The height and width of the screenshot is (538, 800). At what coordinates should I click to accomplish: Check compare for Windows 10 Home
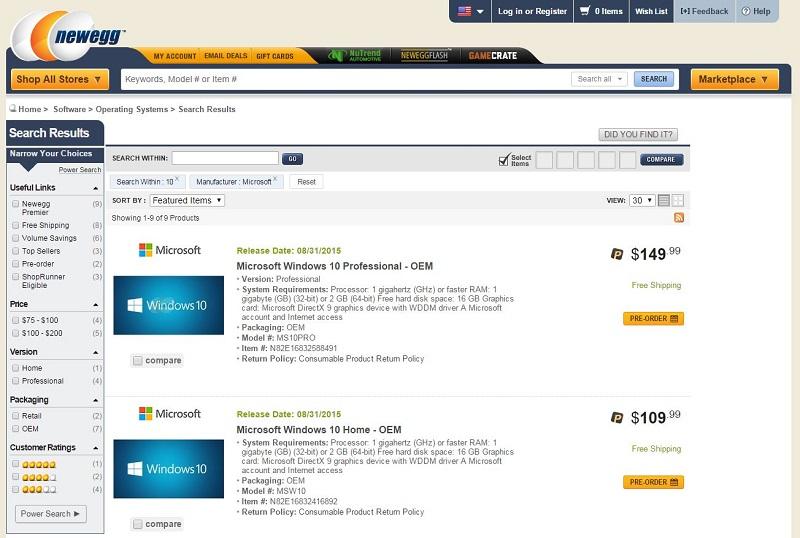click(137, 524)
